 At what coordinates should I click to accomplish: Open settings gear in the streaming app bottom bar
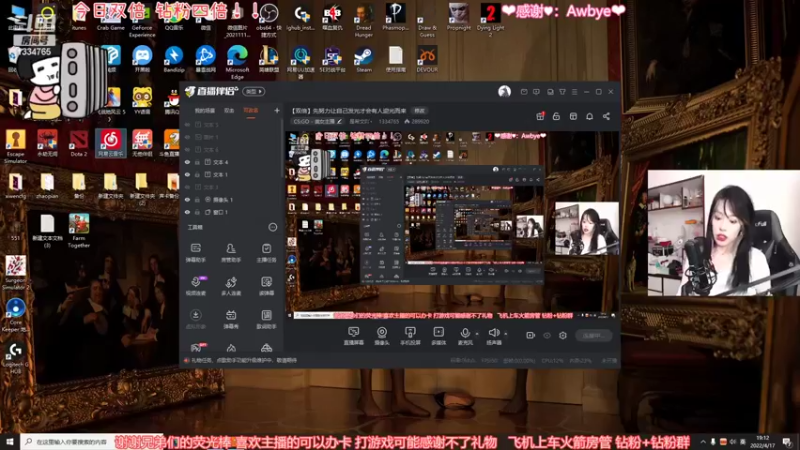(x=563, y=335)
